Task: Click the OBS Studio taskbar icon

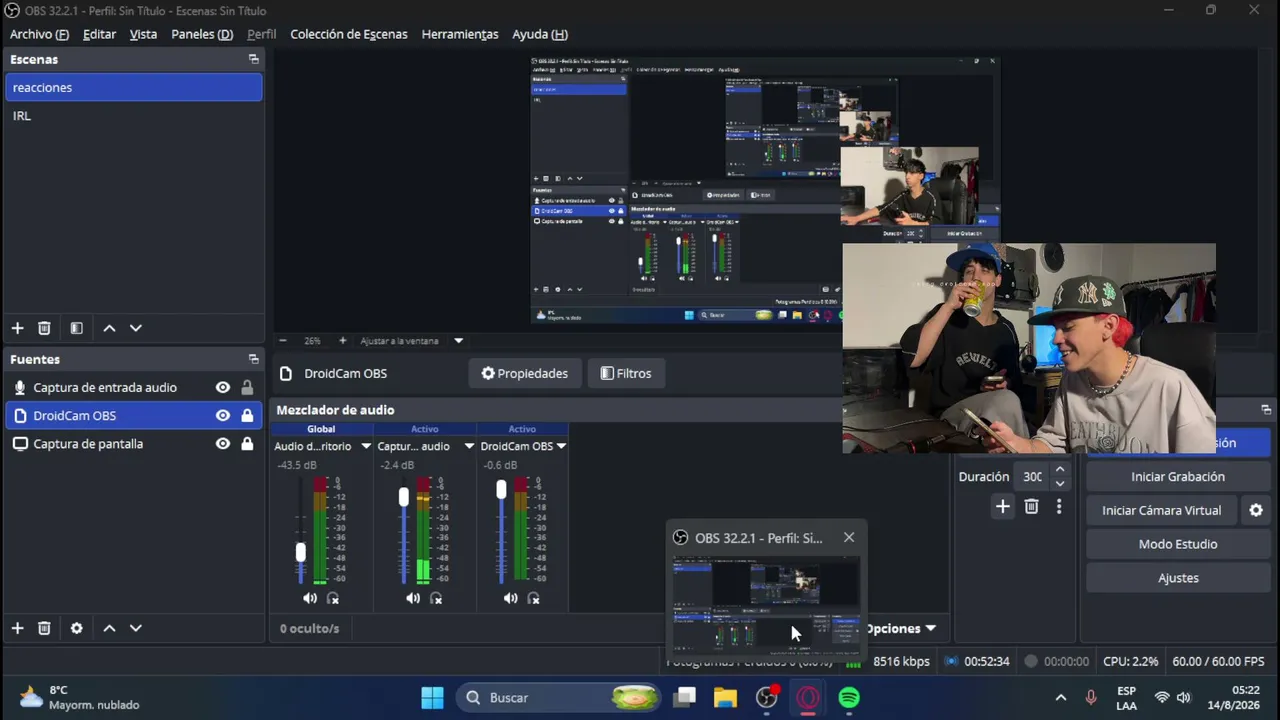Action: coord(767,698)
